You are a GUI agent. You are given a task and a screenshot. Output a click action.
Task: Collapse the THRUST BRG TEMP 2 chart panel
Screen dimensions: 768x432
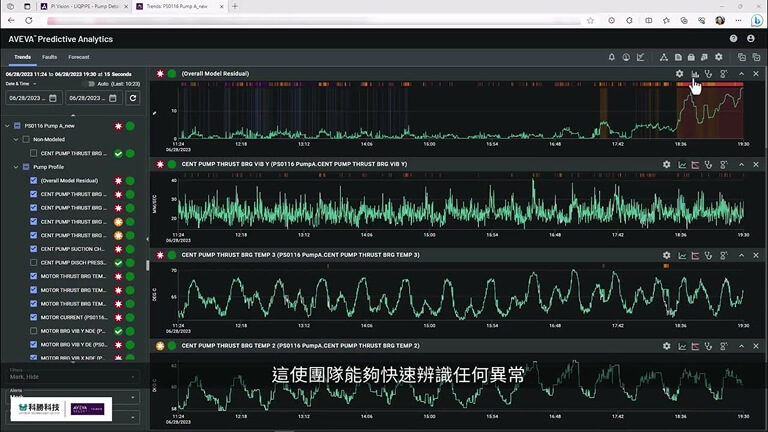pyautogui.click(x=742, y=346)
